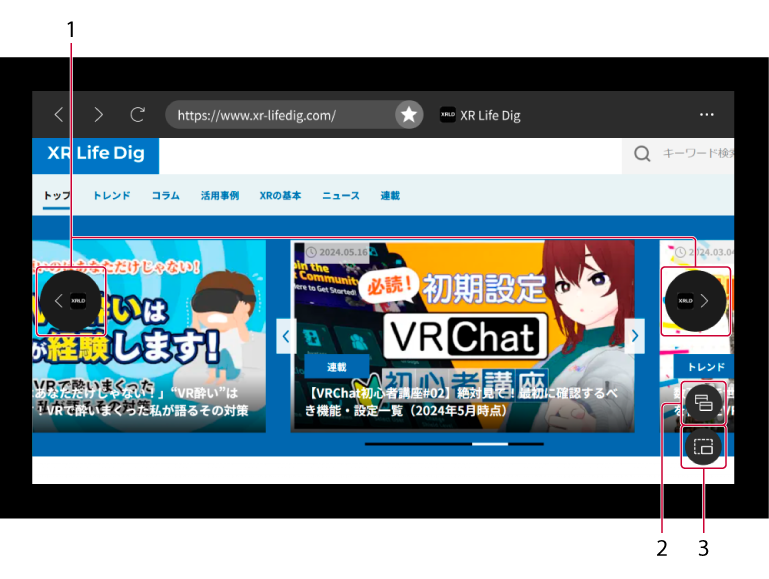The height and width of the screenshot is (579, 769).
Task: Click the VRで酔いまくった私が語るその対策 headline
Action: point(147,410)
